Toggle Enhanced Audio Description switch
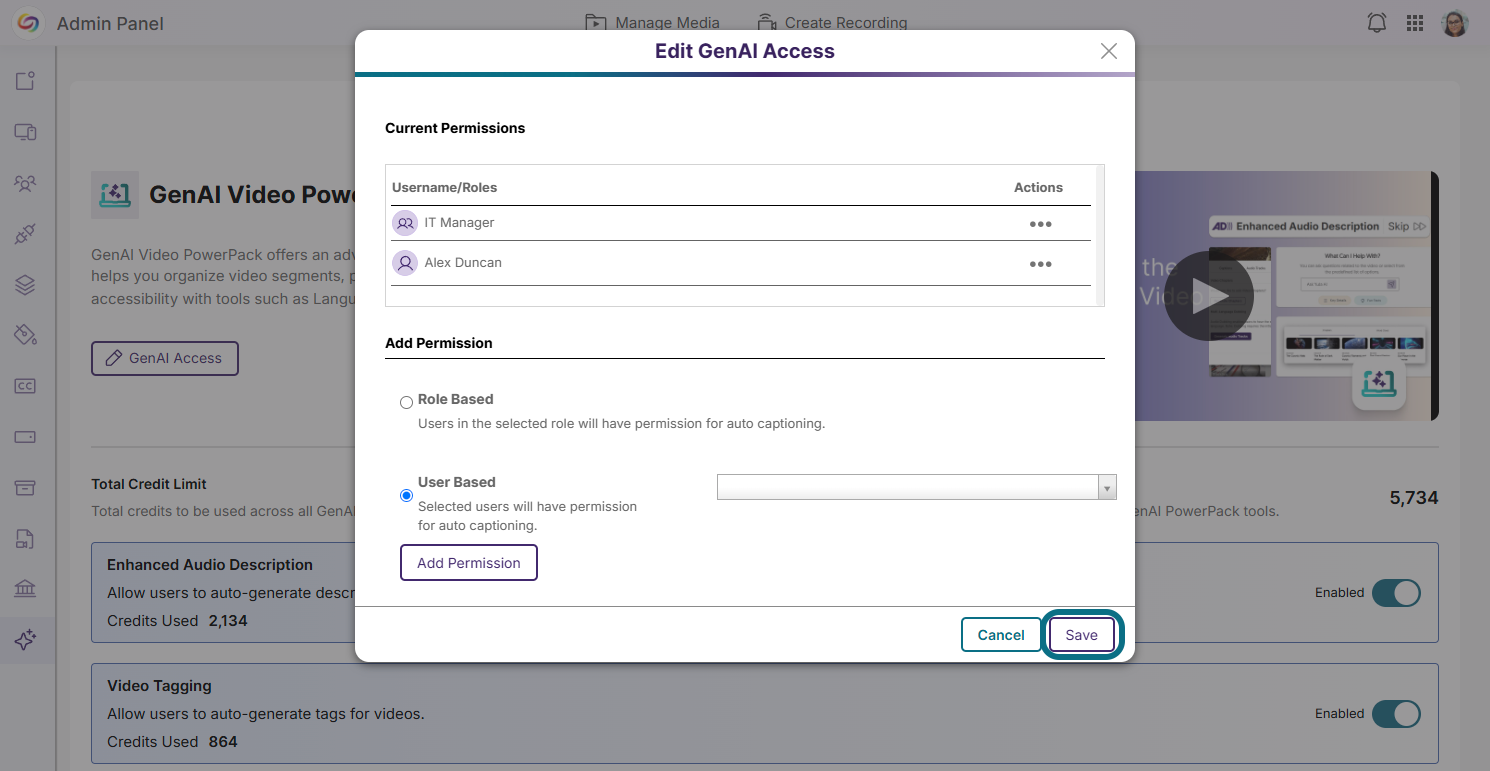 (1396, 593)
